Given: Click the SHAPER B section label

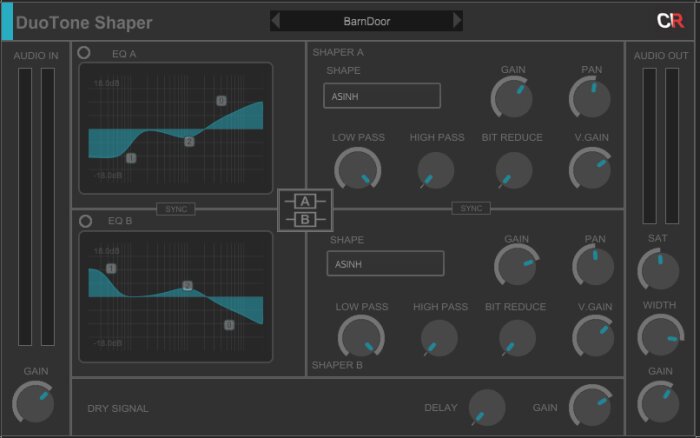Looking at the screenshot, I should tap(337, 365).
